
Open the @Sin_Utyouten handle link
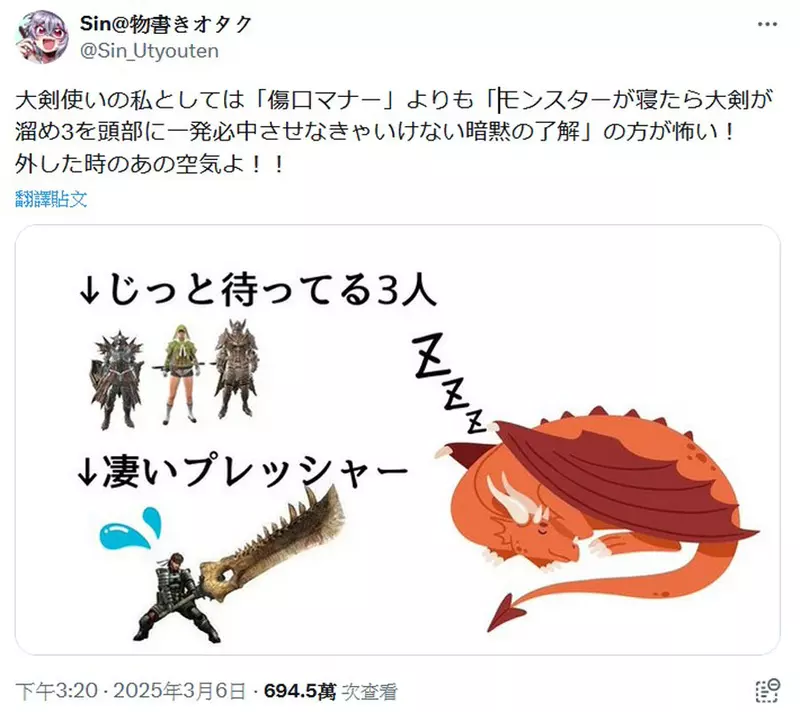[149, 51]
